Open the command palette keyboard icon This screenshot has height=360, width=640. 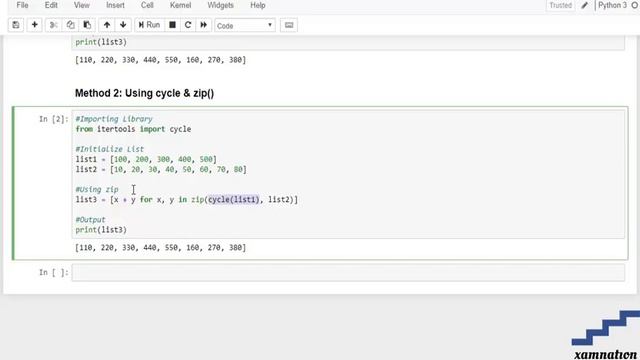[289, 25]
